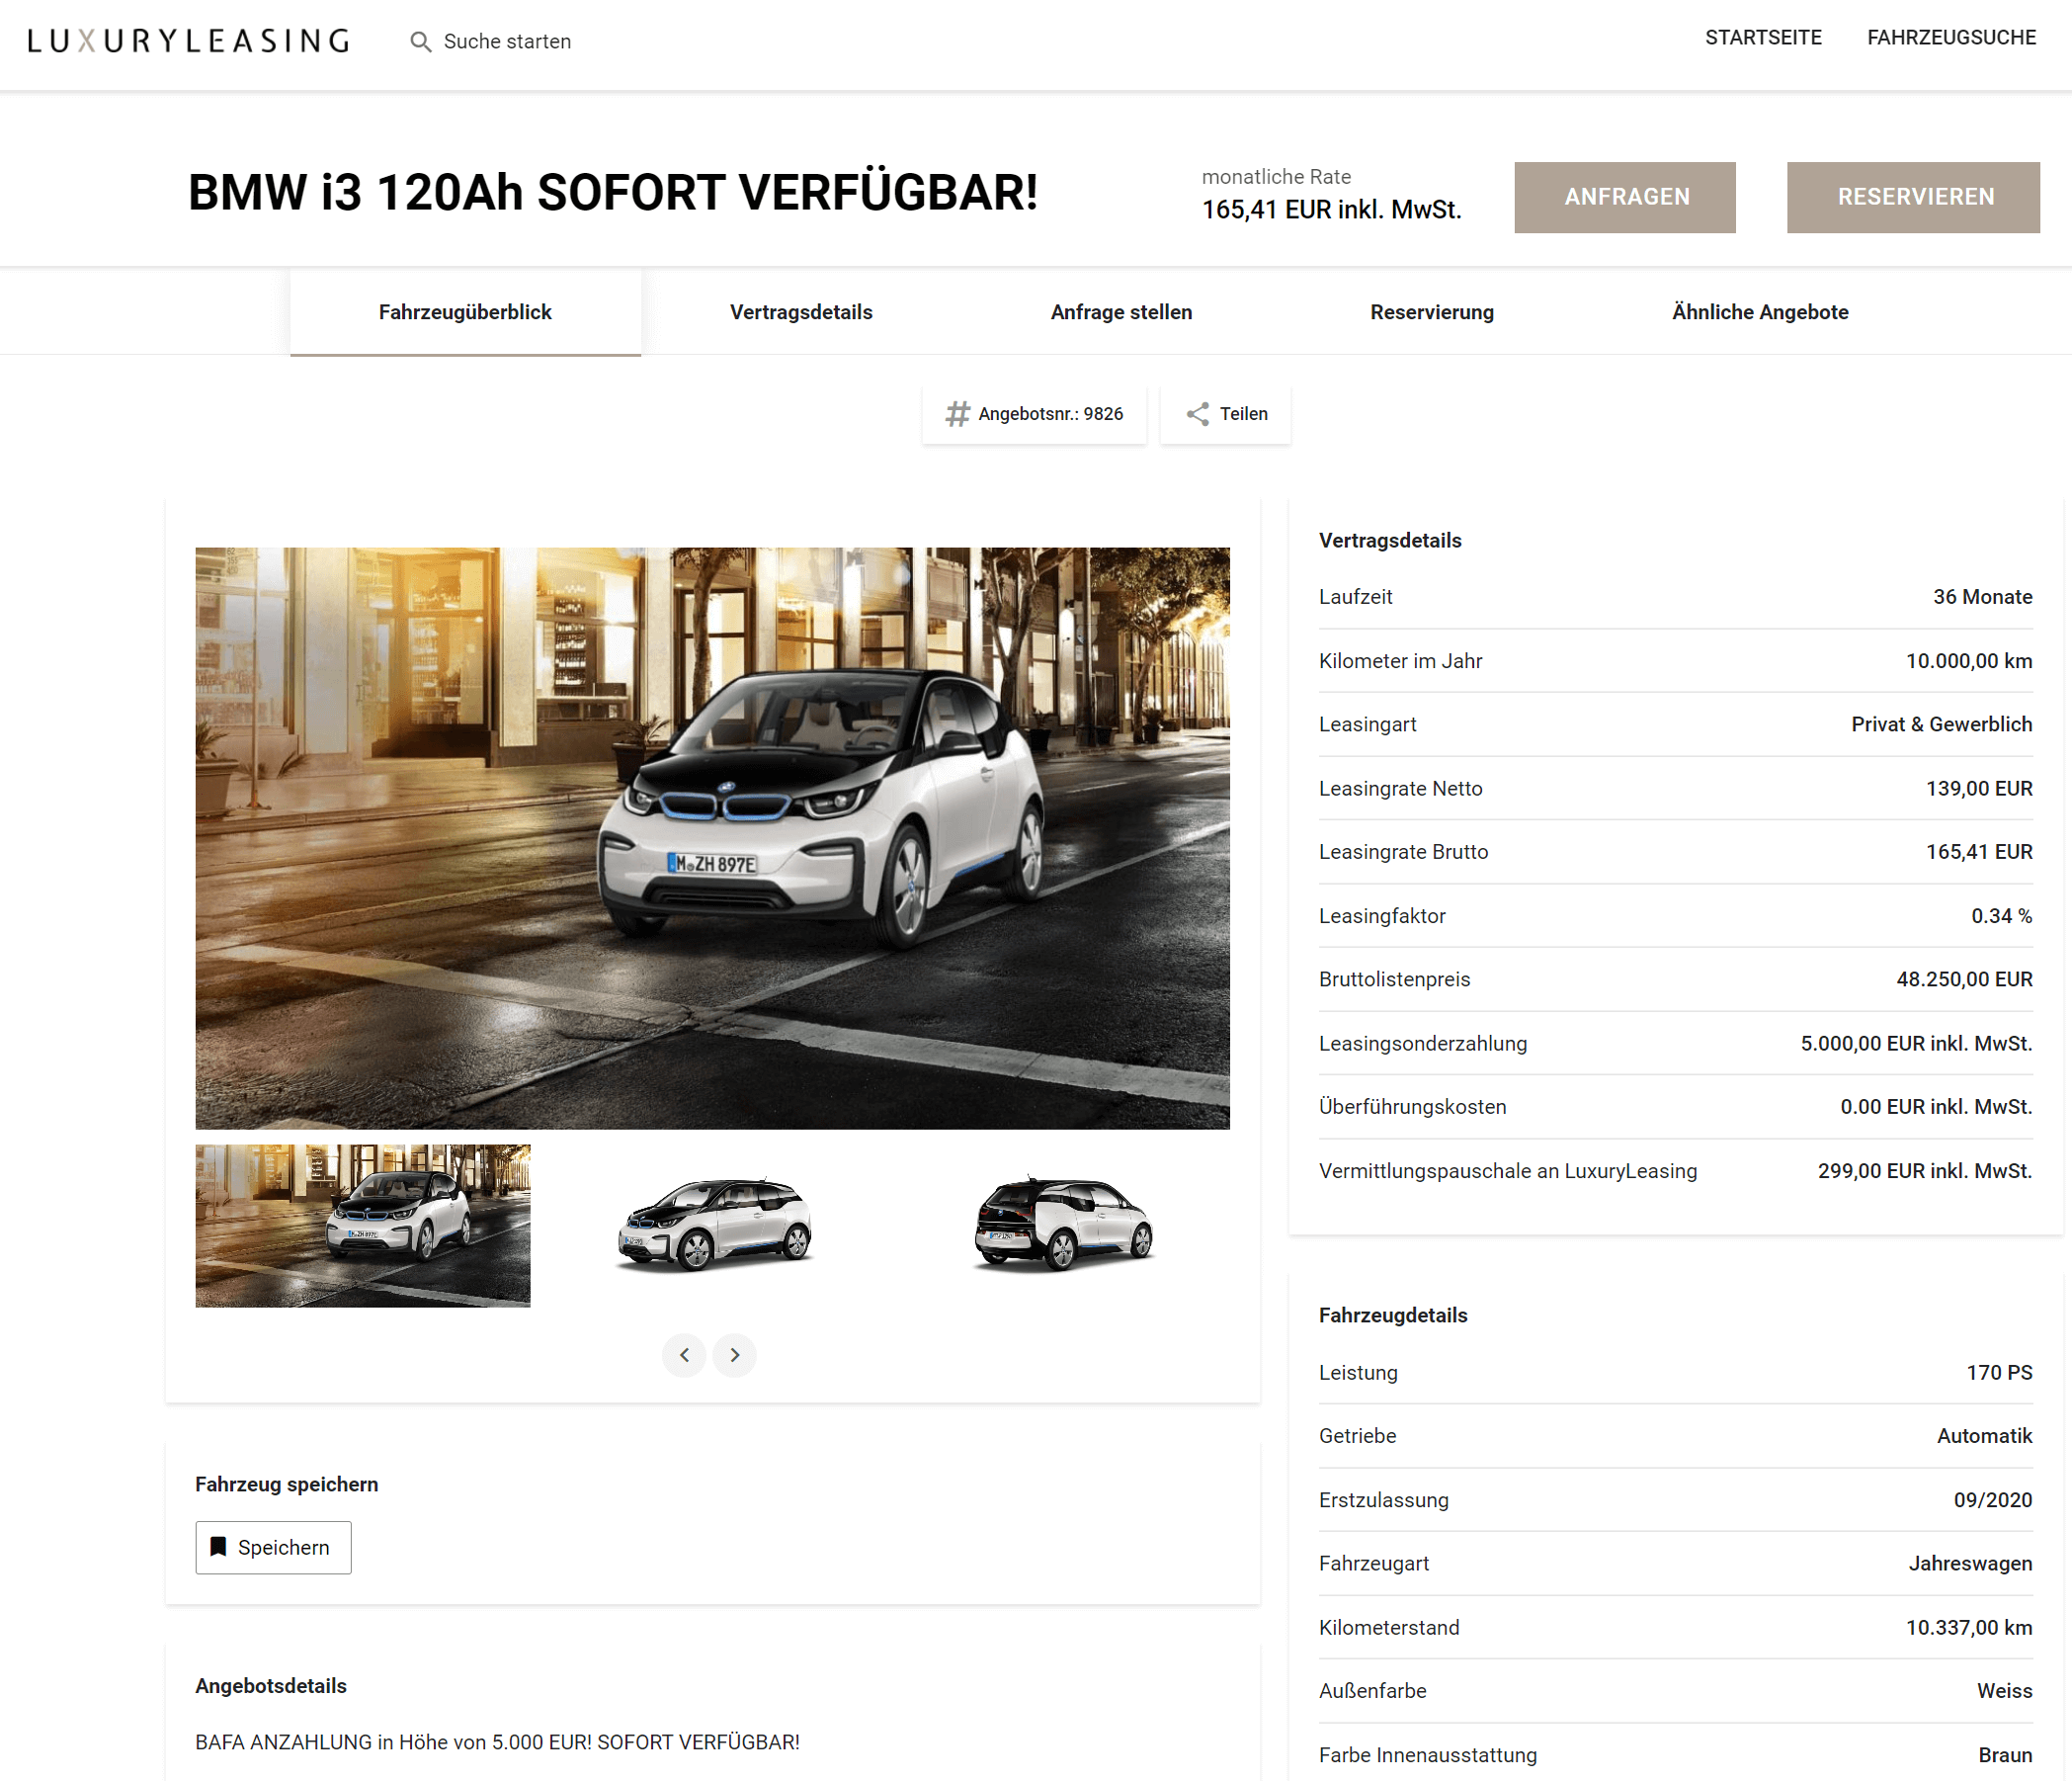View the Ähnliche Angebote tab
Screen dimensions: 2072x1781
click(1759, 312)
